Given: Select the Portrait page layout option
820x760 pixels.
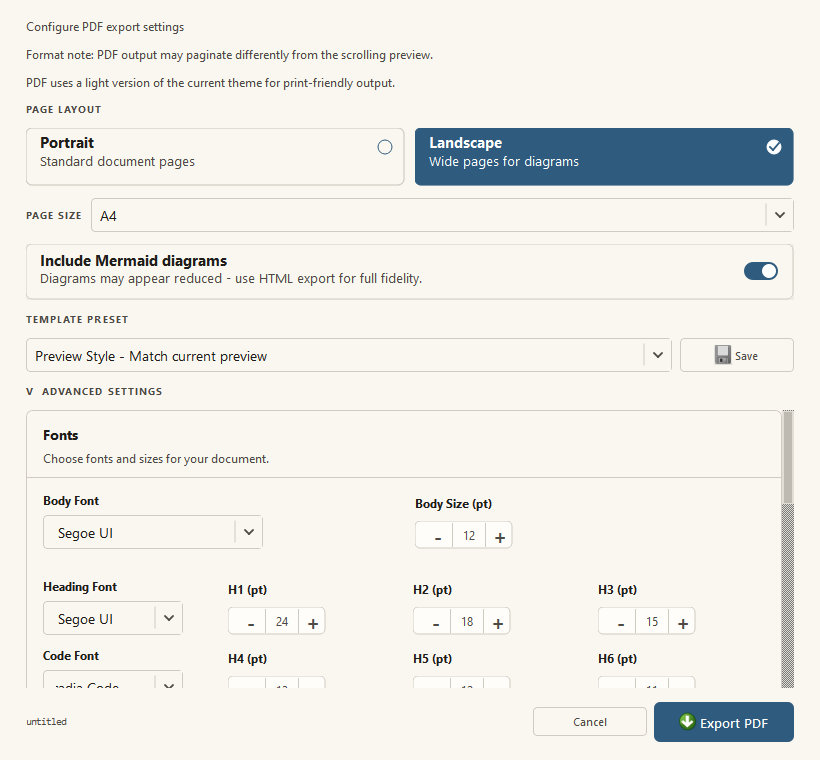Looking at the screenshot, I should [x=215, y=156].
